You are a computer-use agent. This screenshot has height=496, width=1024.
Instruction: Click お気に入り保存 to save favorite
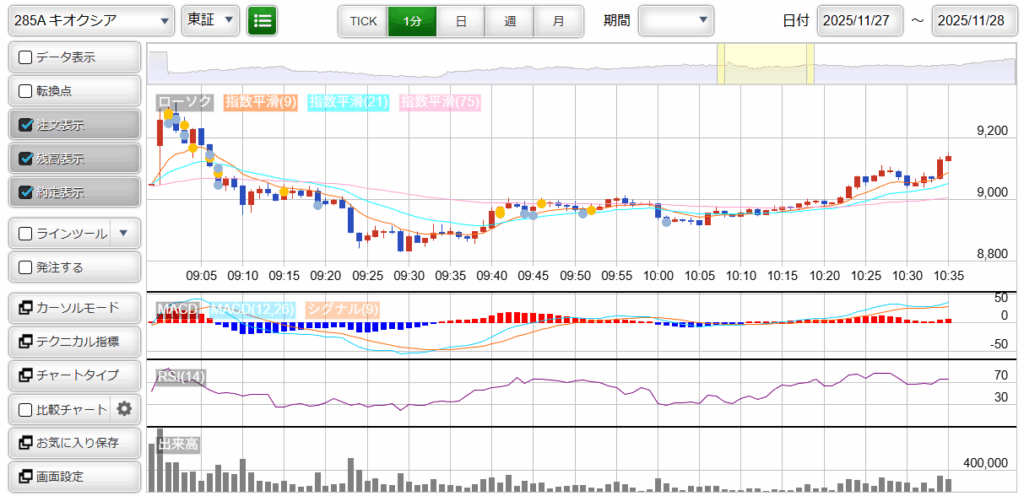[x=74, y=442]
